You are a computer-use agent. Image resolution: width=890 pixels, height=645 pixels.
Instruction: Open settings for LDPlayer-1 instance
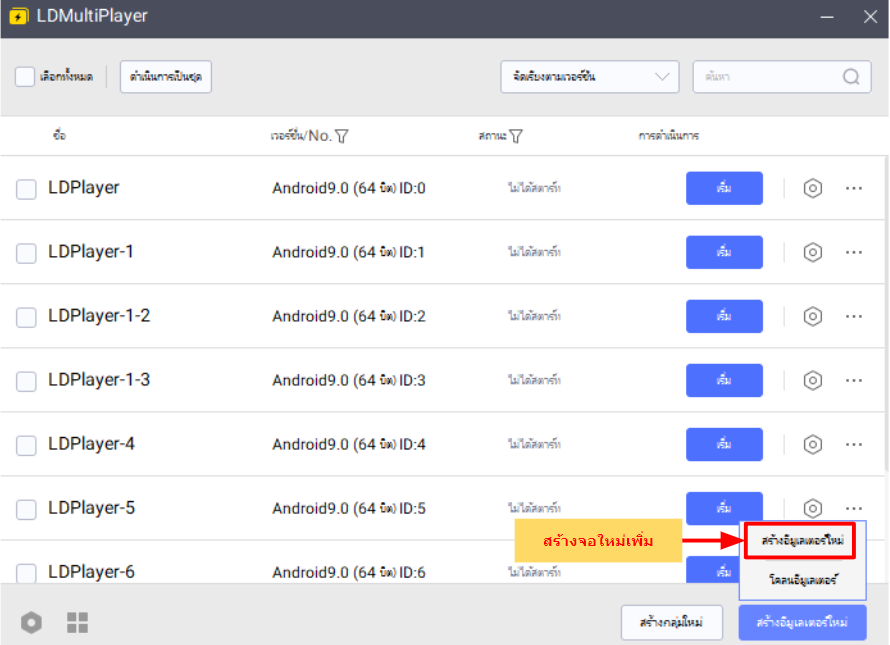coord(812,252)
